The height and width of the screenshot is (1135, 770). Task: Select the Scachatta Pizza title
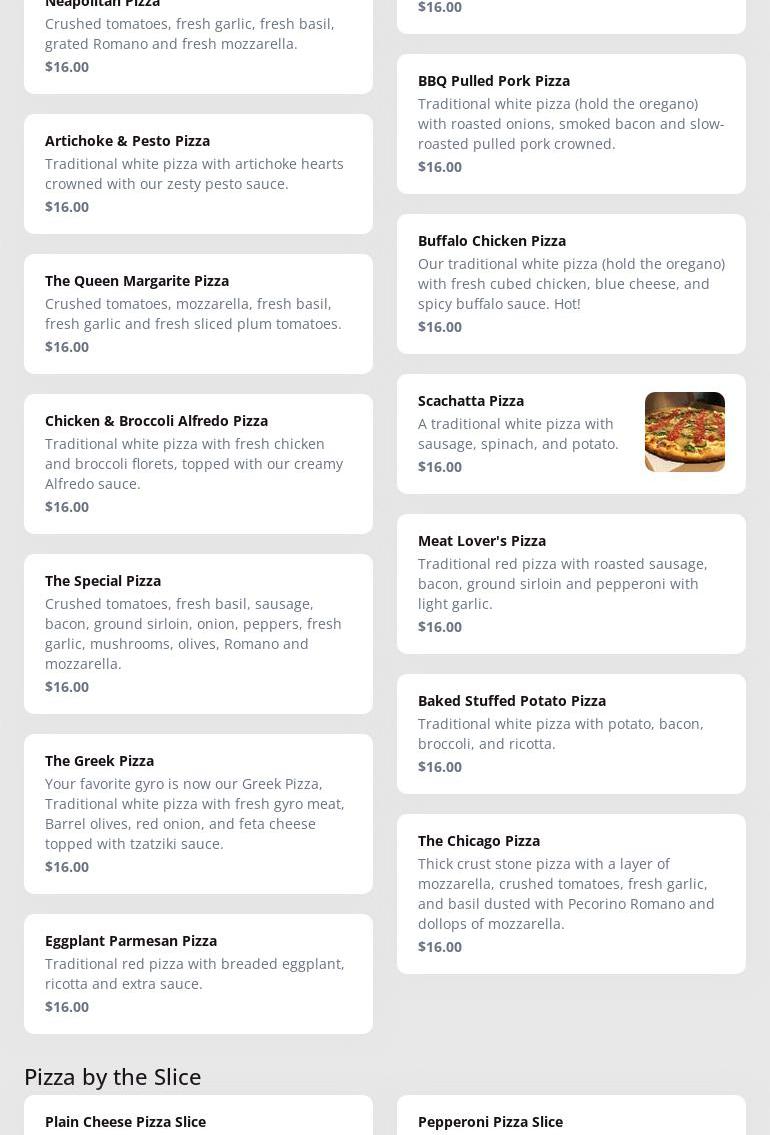471,401
